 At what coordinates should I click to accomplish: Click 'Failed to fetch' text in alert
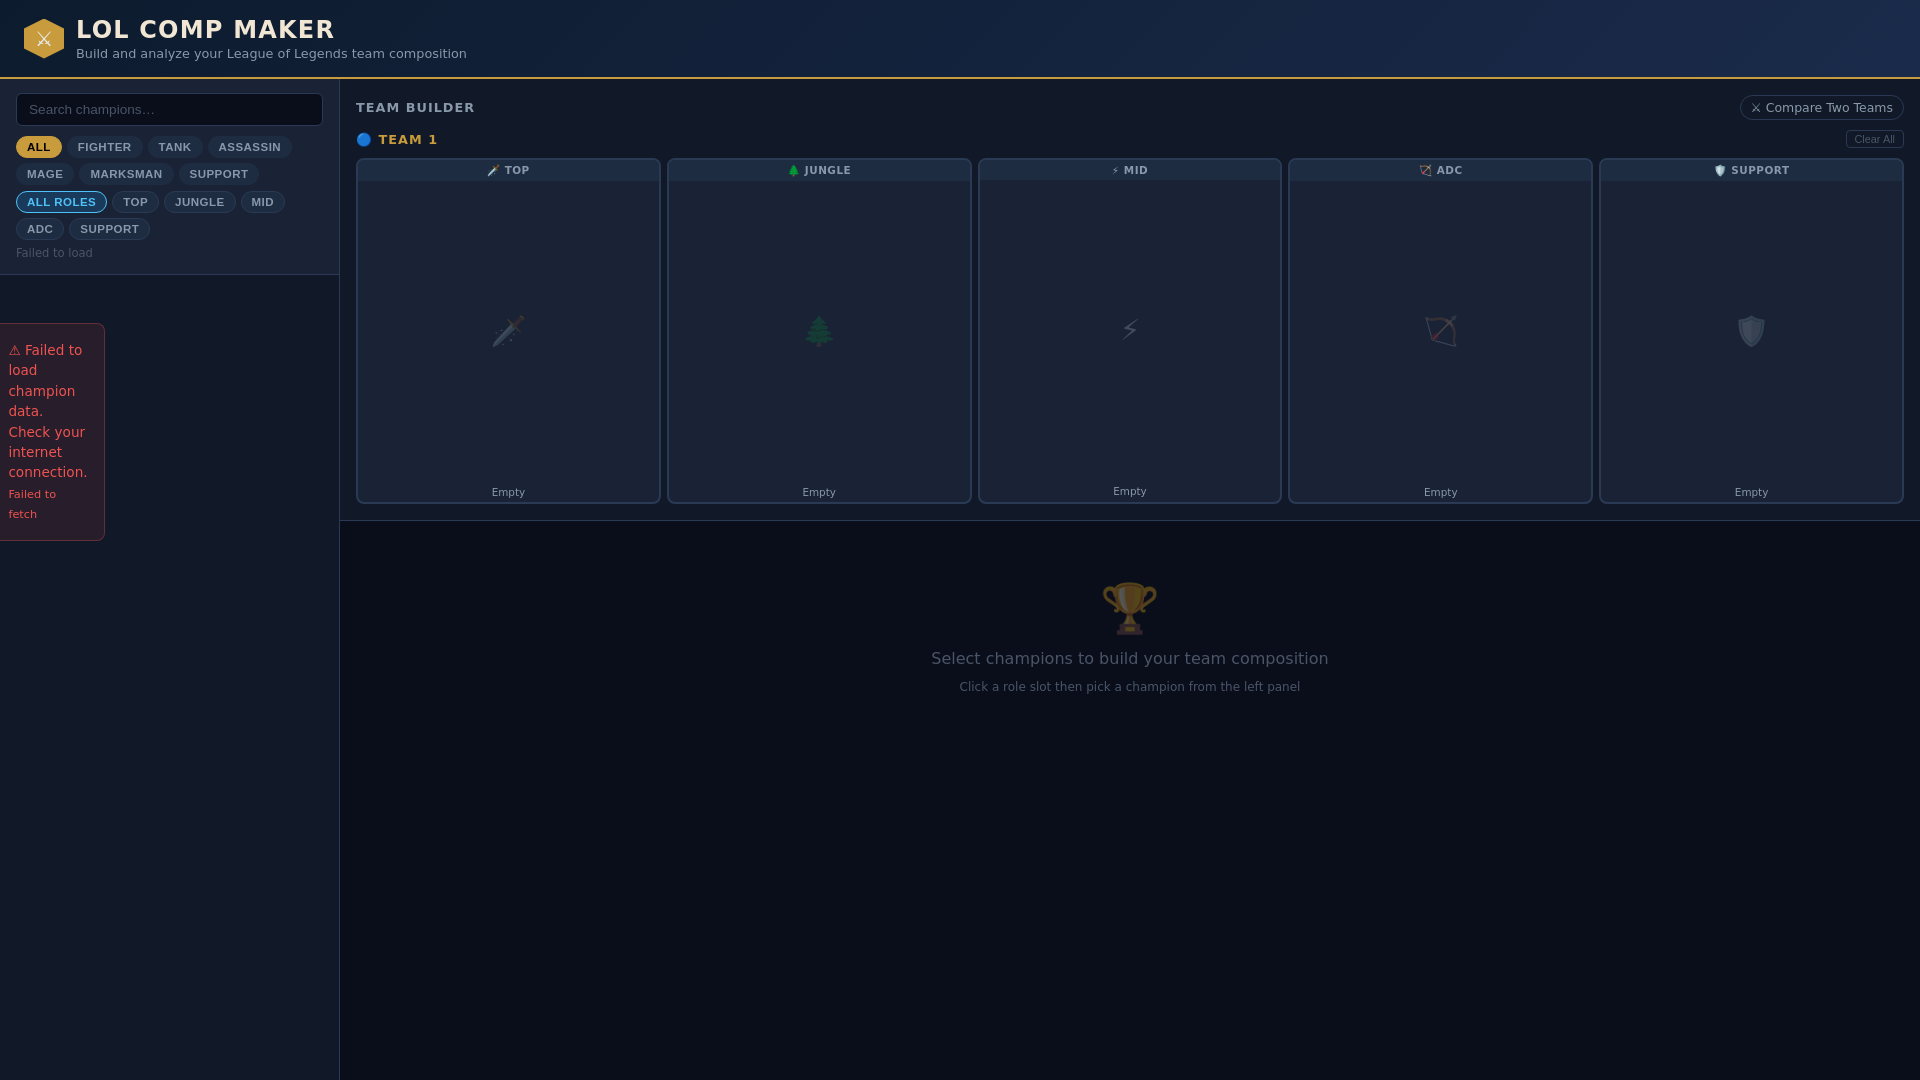pos(32,504)
